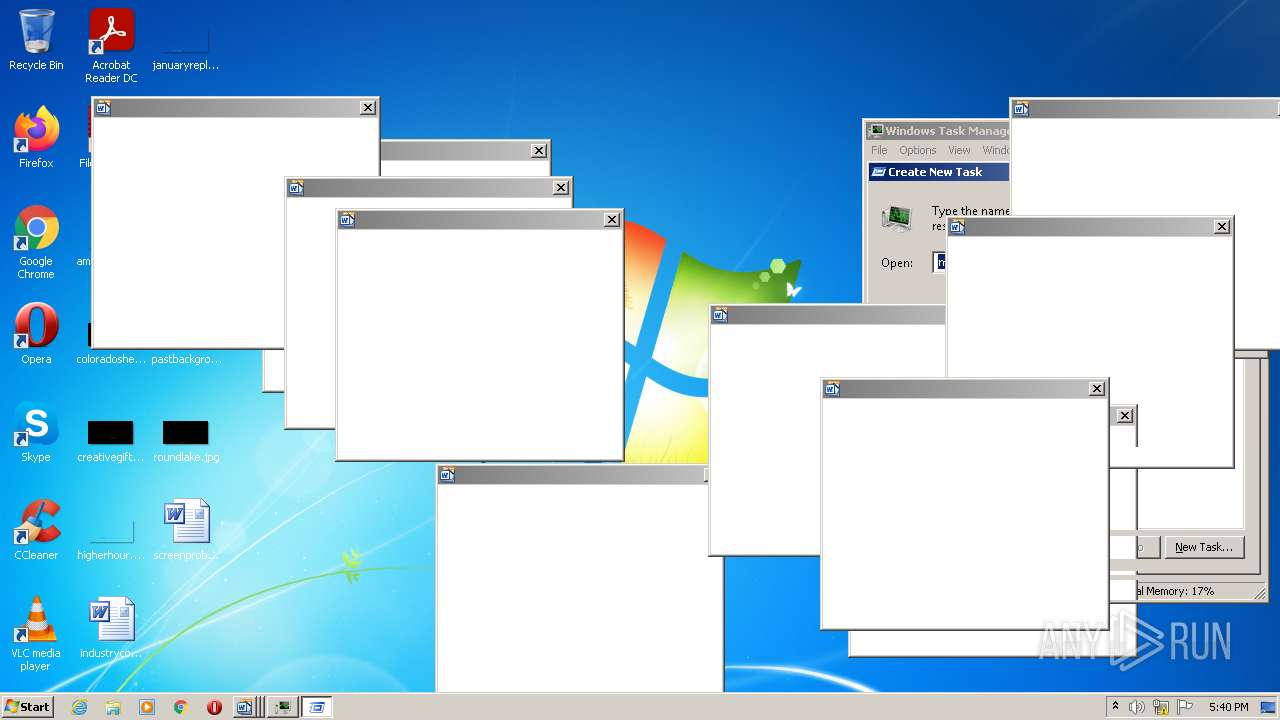Click Word icon on blank window above taskbar
Image resolution: width=1280 pixels, height=720 pixels.
click(447, 475)
